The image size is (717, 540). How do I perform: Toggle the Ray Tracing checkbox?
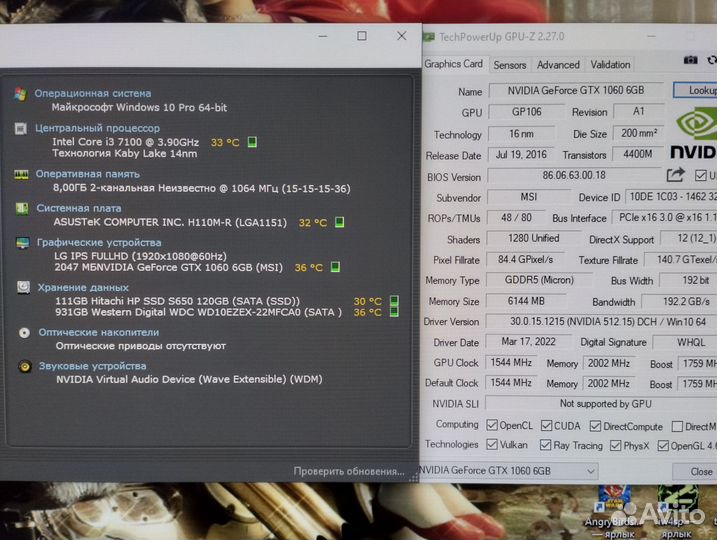click(546, 445)
